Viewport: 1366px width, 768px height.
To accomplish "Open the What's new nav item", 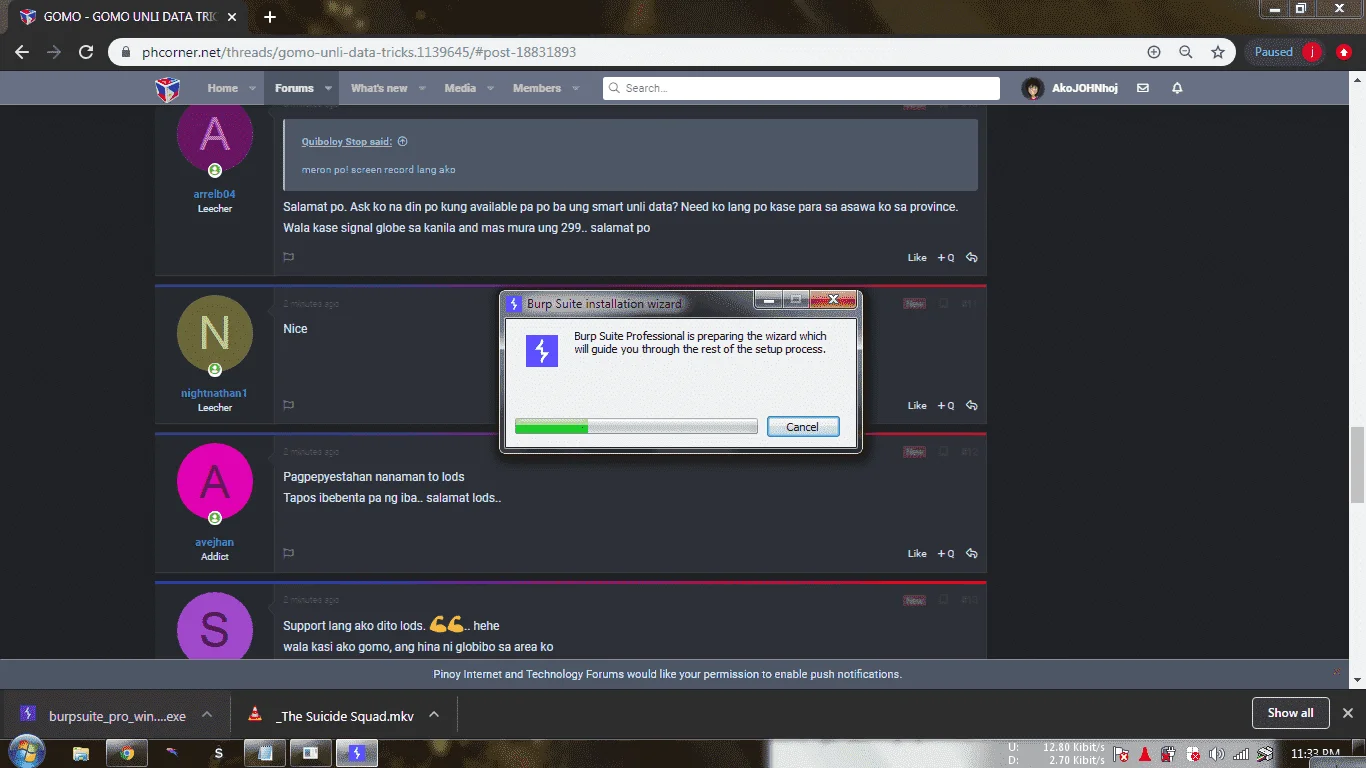I will coord(379,88).
